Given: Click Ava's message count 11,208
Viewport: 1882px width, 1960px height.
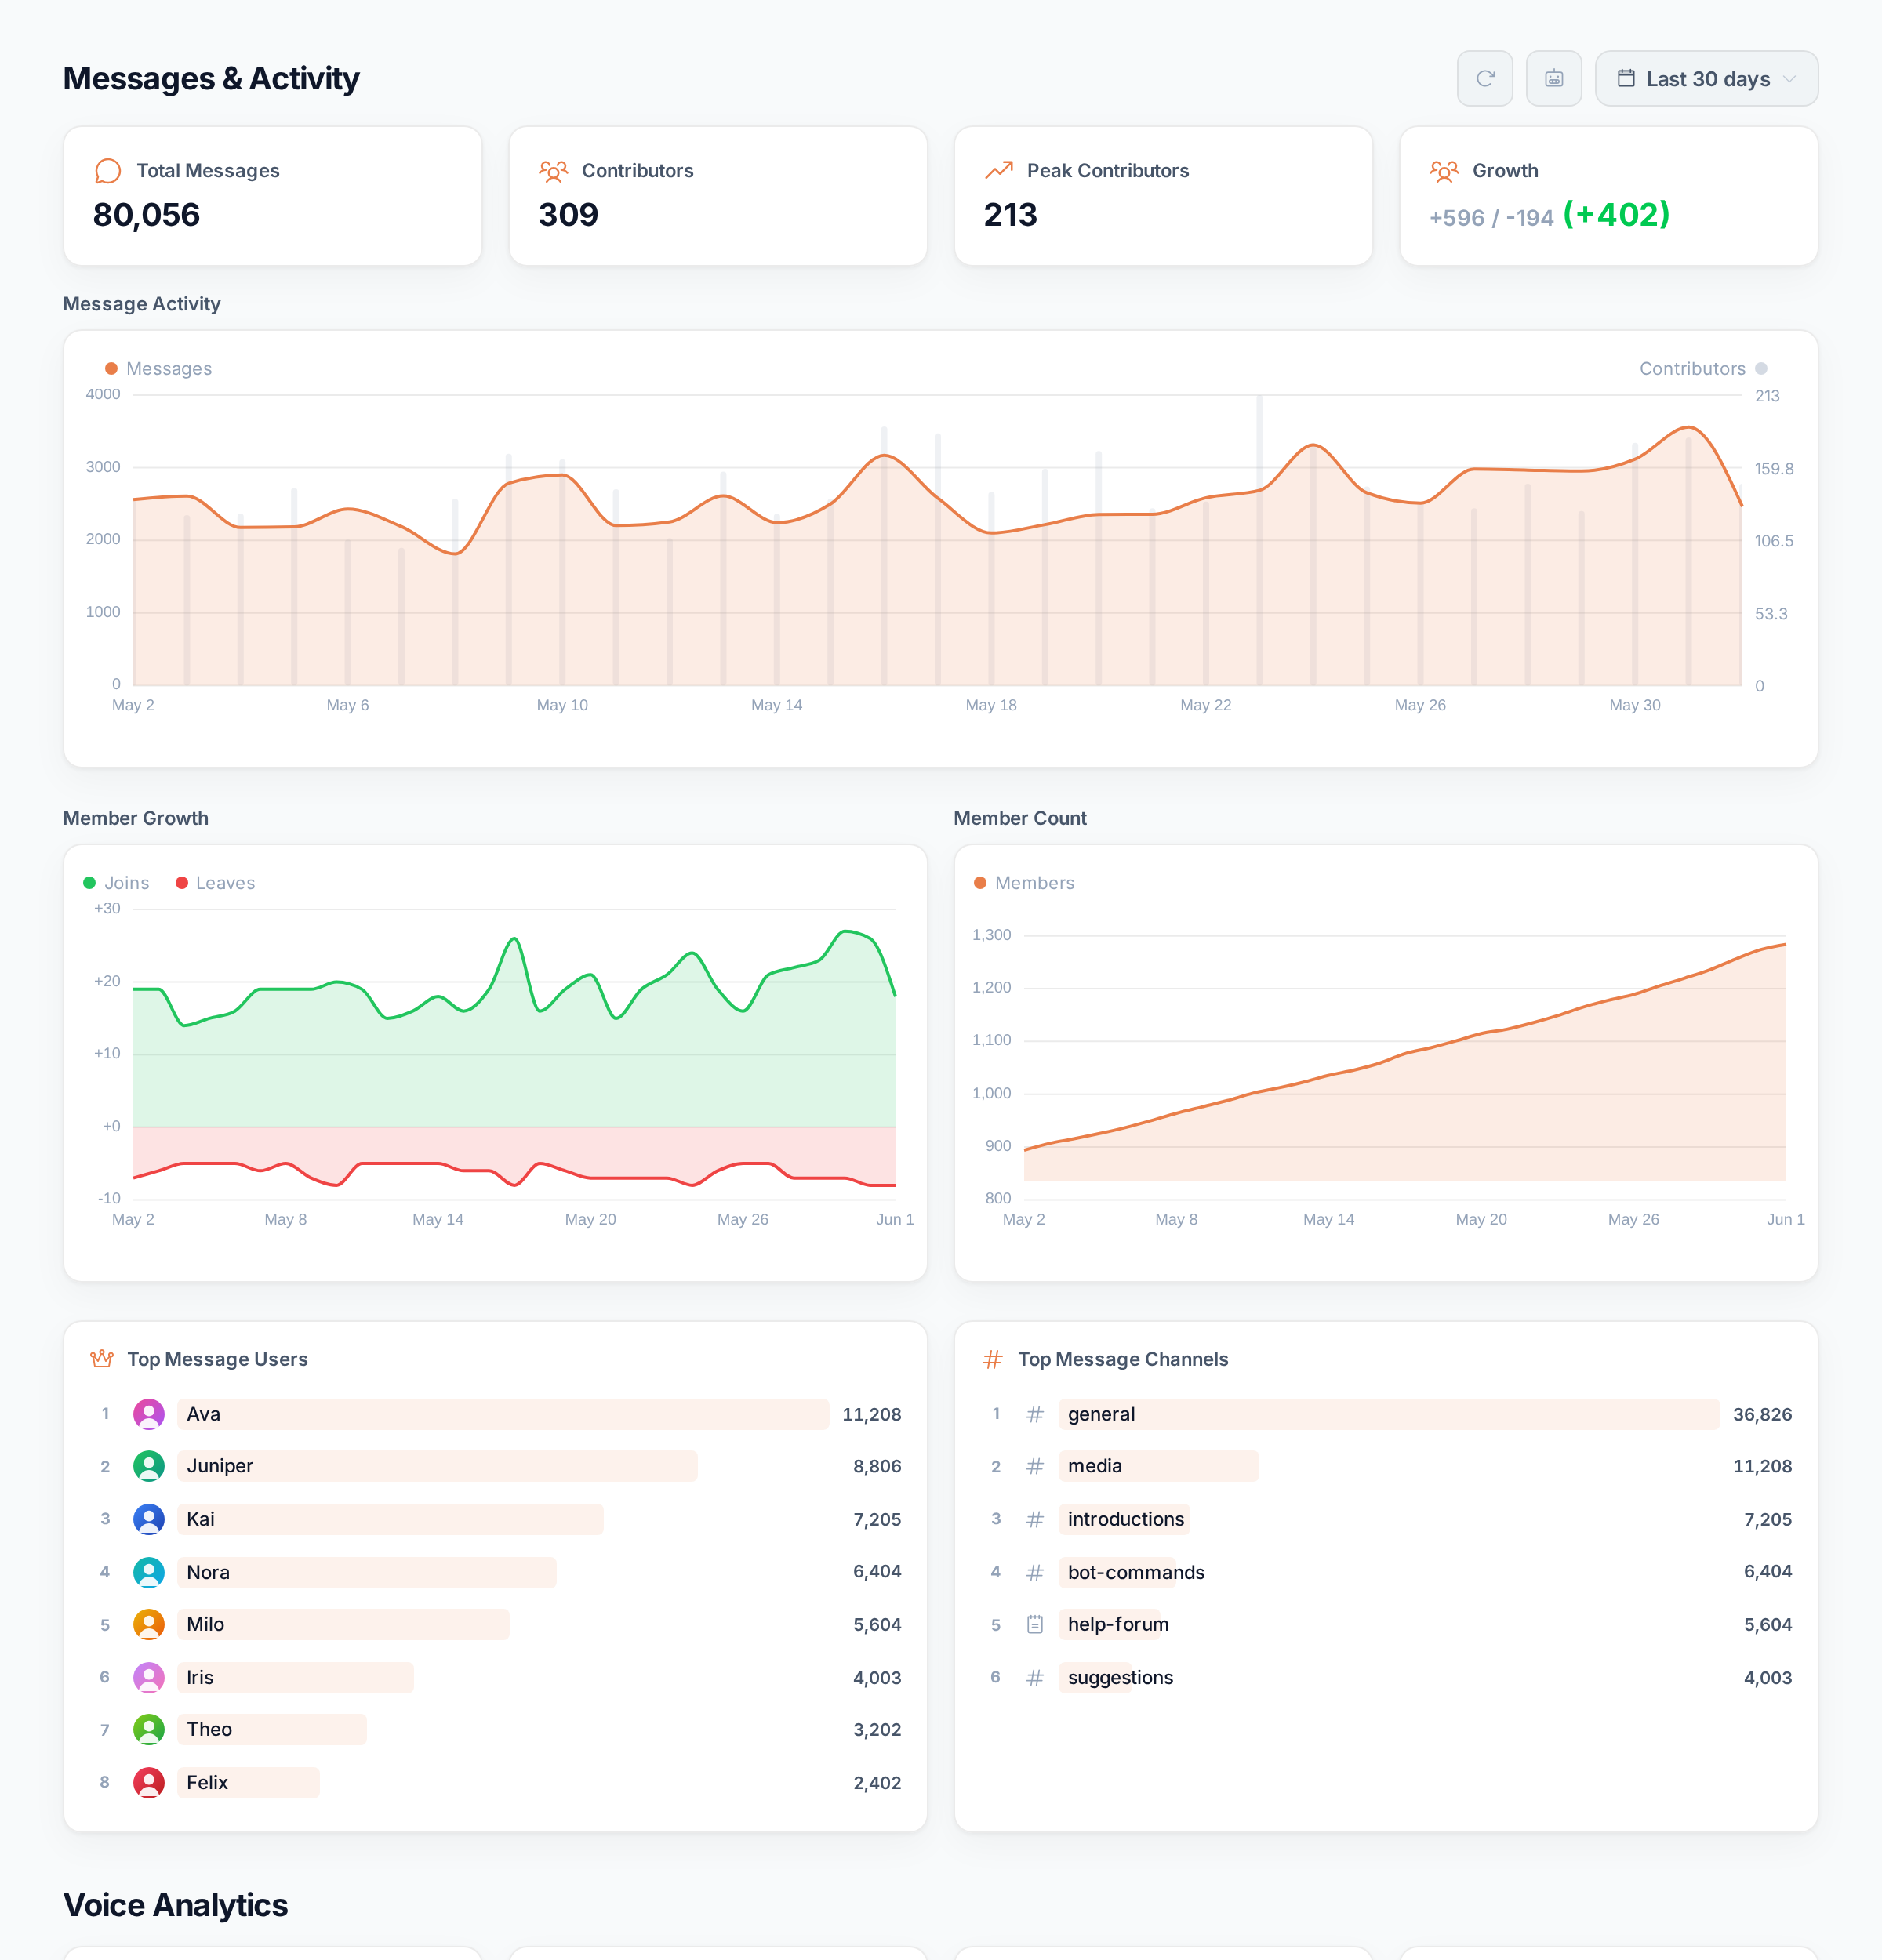Looking at the screenshot, I should (x=871, y=1414).
